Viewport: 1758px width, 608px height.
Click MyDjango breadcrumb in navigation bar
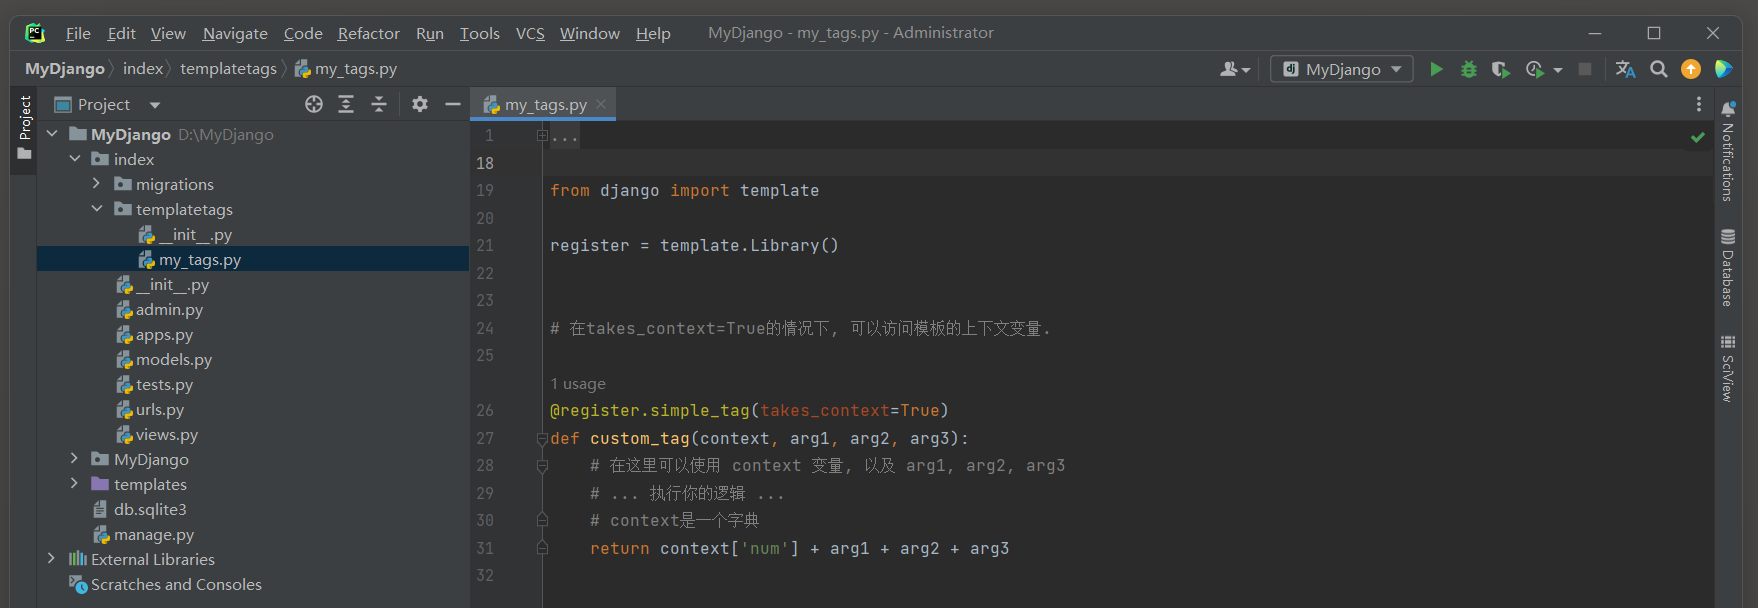(x=65, y=68)
